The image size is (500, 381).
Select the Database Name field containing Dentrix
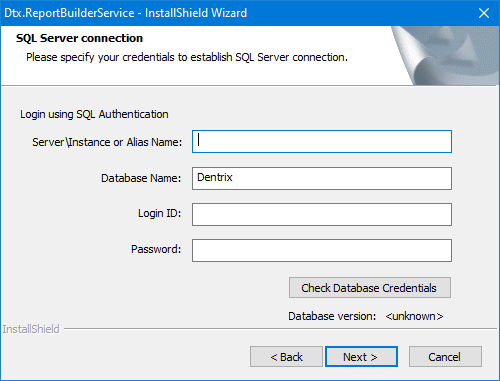322,178
